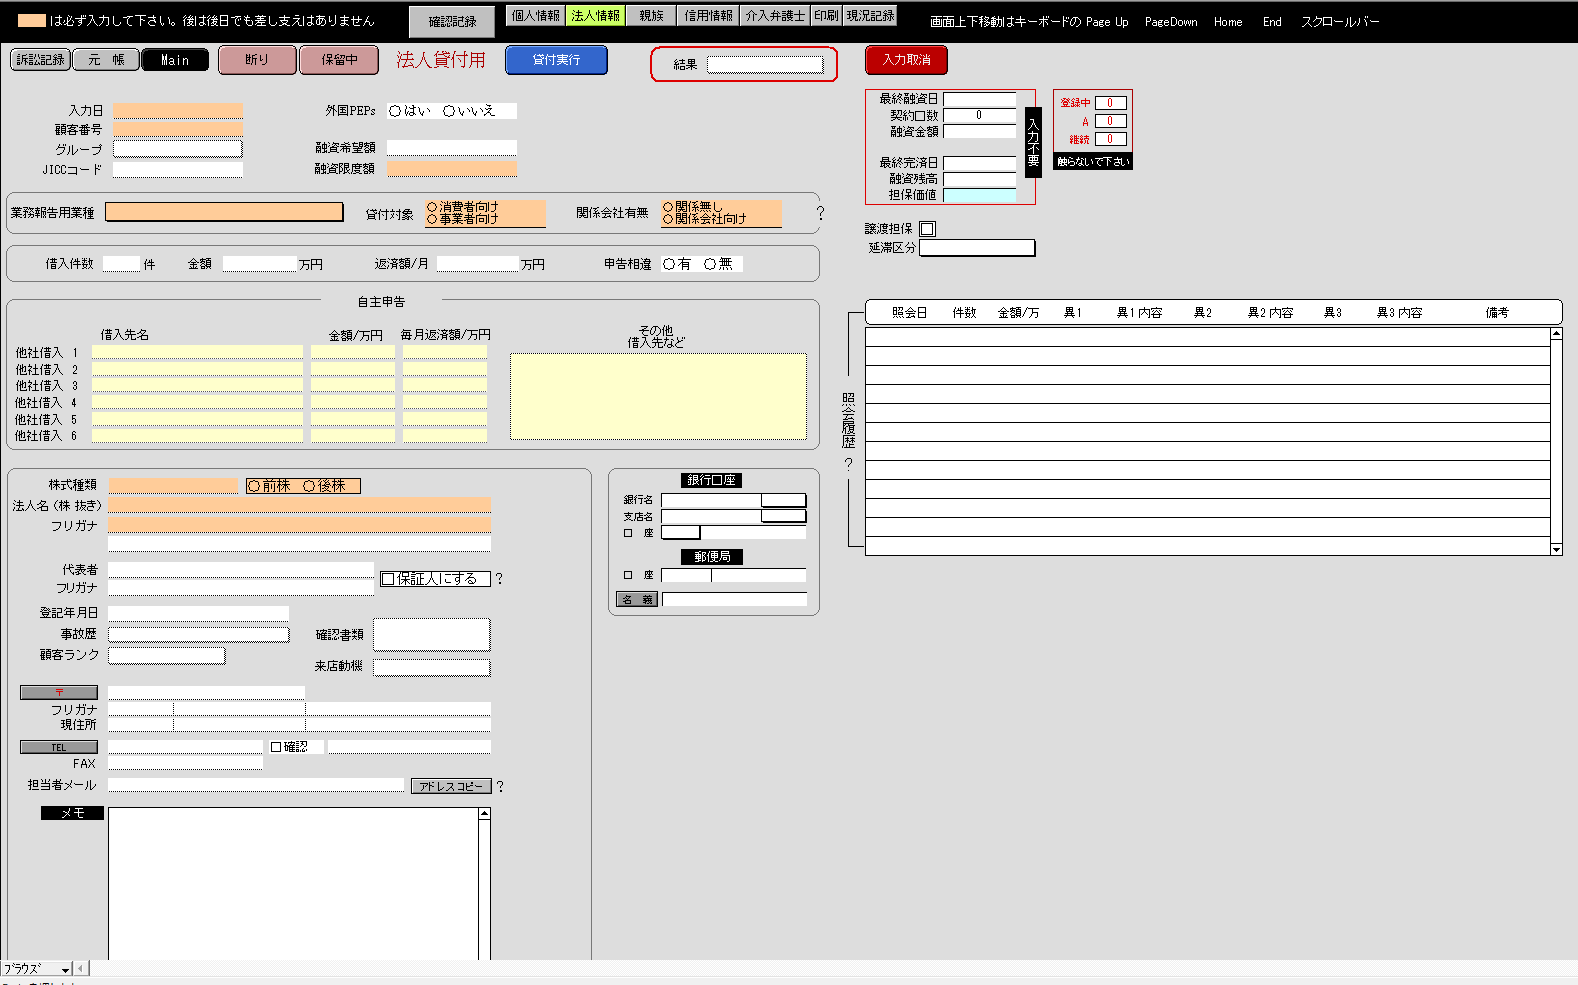Click the 名義 button under 郵便局
The height and width of the screenshot is (985, 1578).
click(637, 600)
